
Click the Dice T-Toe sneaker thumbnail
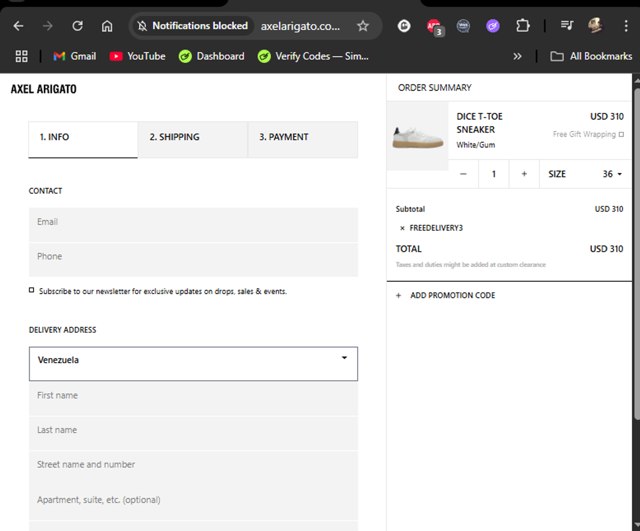pos(418,136)
